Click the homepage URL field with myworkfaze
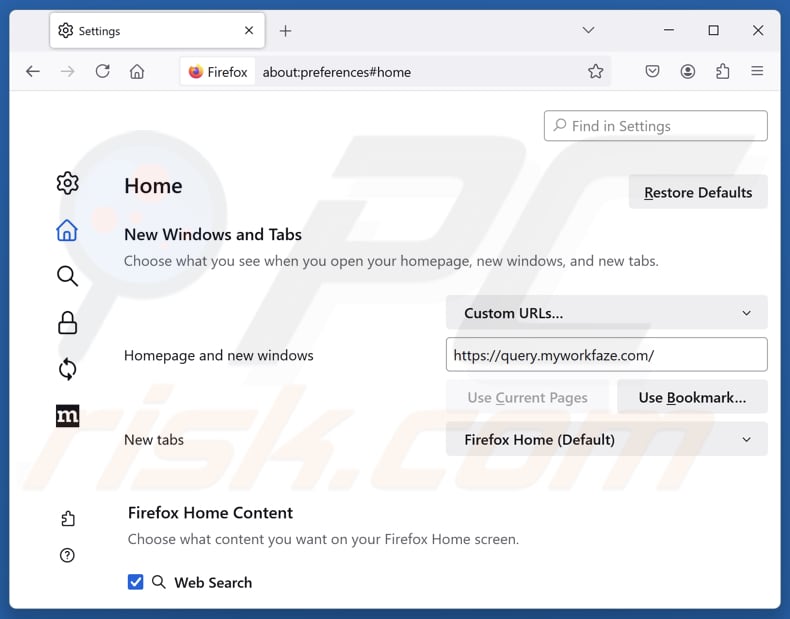The height and width of the screenshot is (619, 790). (x=607, y=355)
